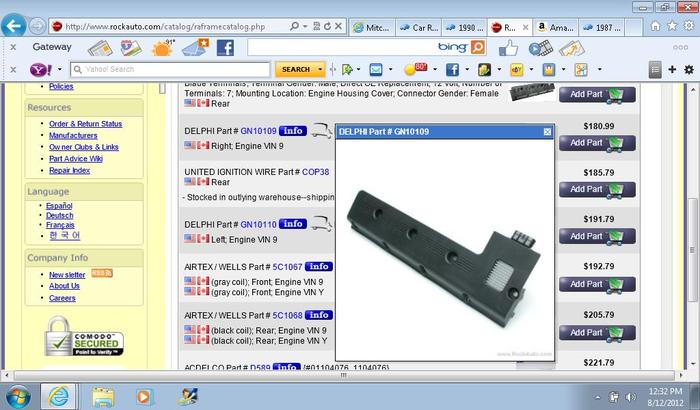Click the horizontal scrollbar at page bottom
Screen dimensions: 700x410
point(344,376)
